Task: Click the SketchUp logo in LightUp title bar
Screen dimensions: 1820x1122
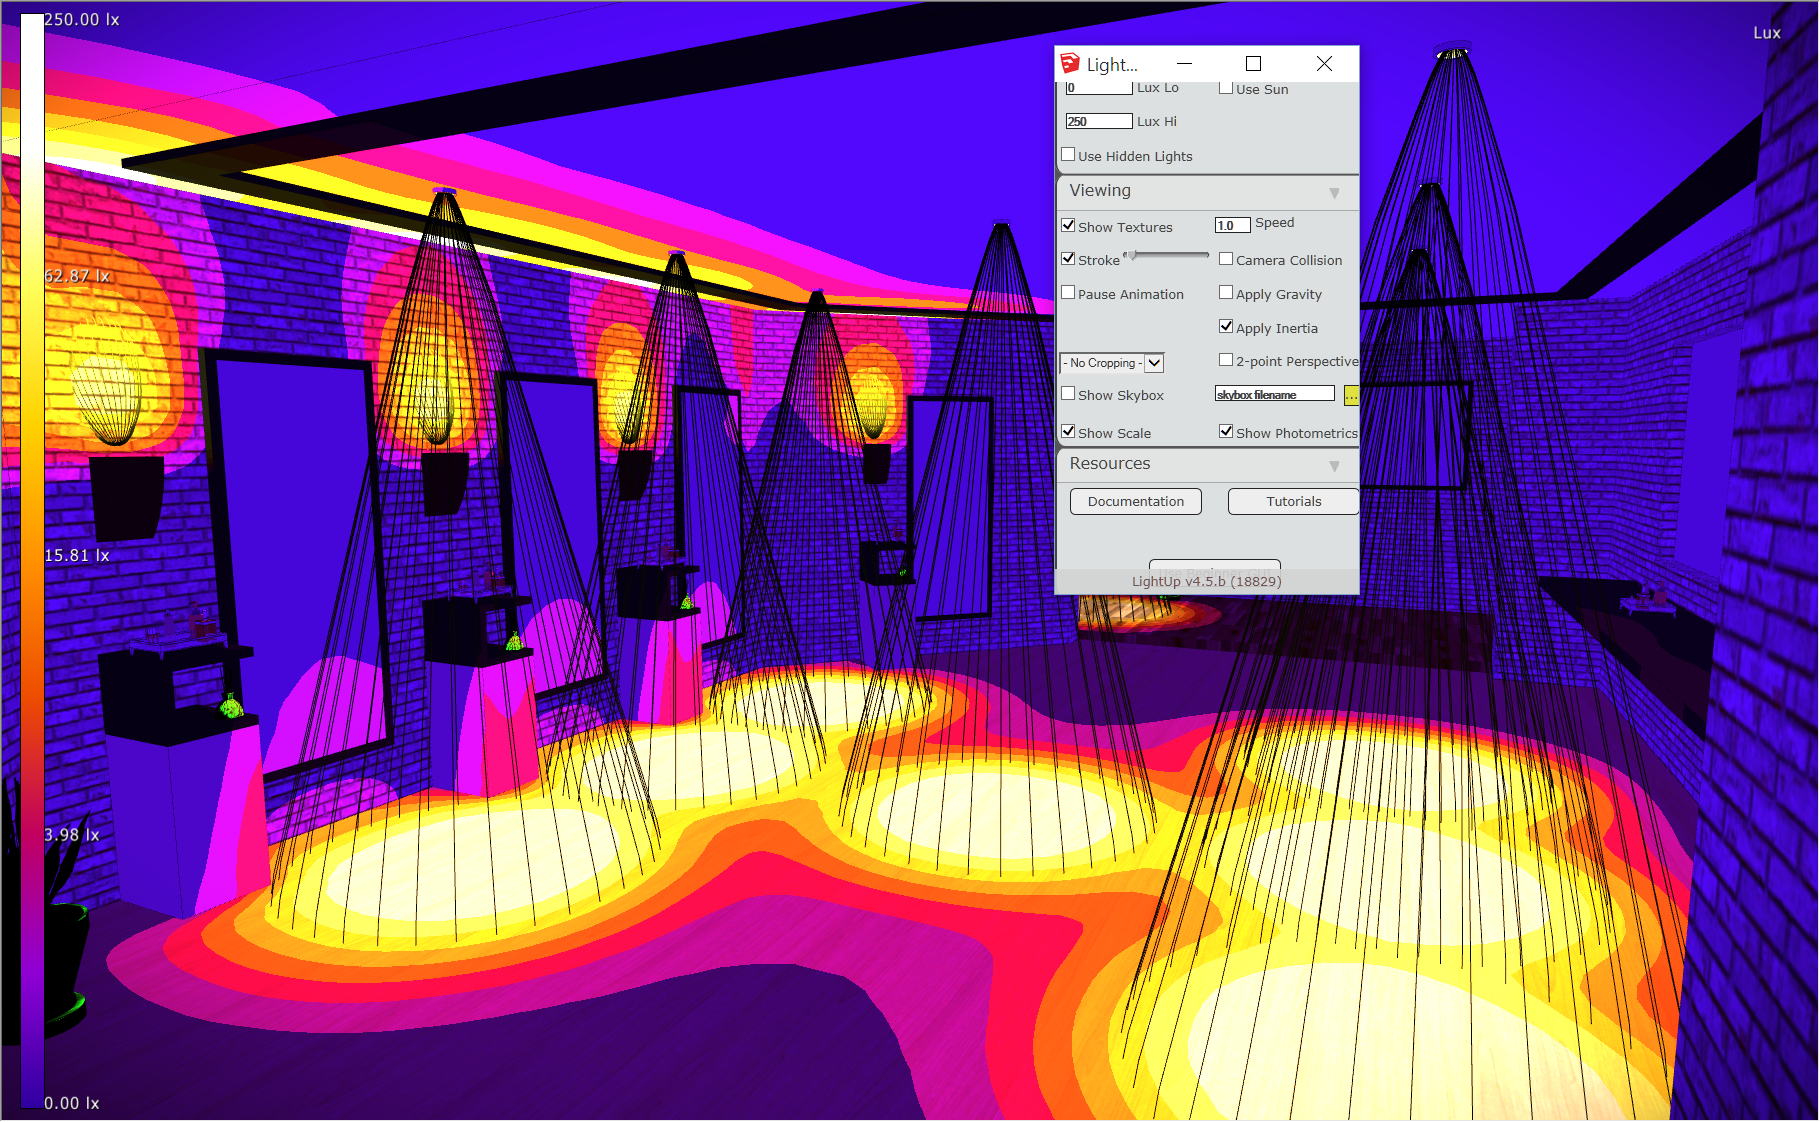Action: point(1070,64)
